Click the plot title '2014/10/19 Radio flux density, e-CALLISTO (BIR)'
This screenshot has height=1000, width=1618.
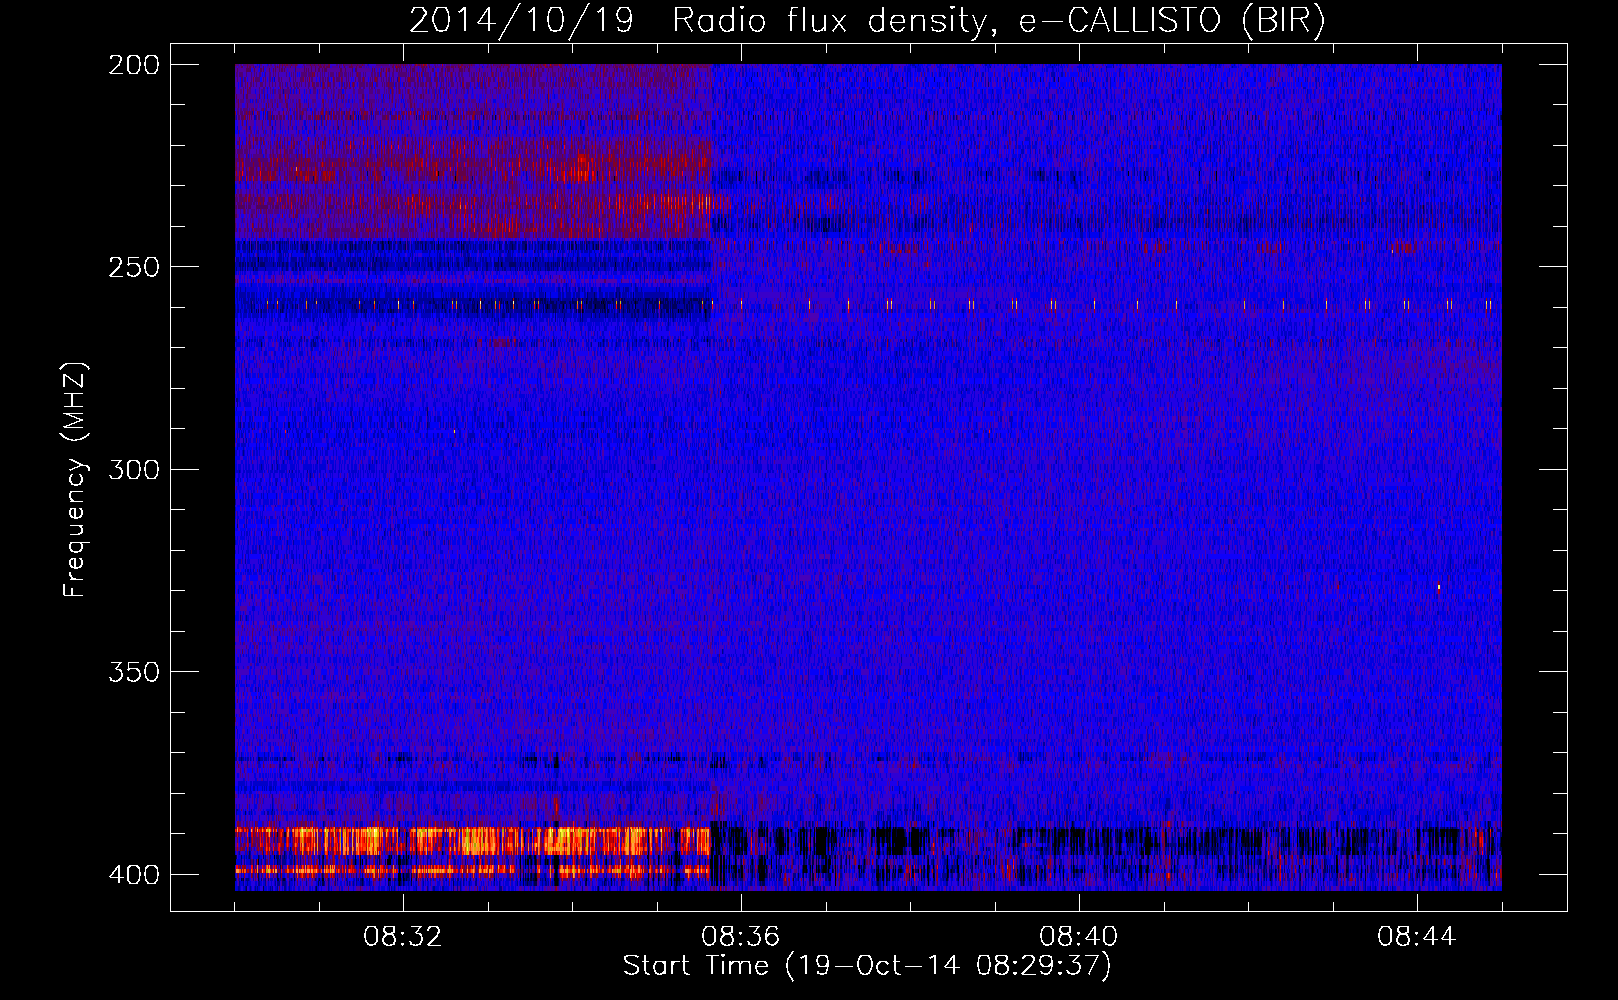pyautogui.click(x=867, y=20)
